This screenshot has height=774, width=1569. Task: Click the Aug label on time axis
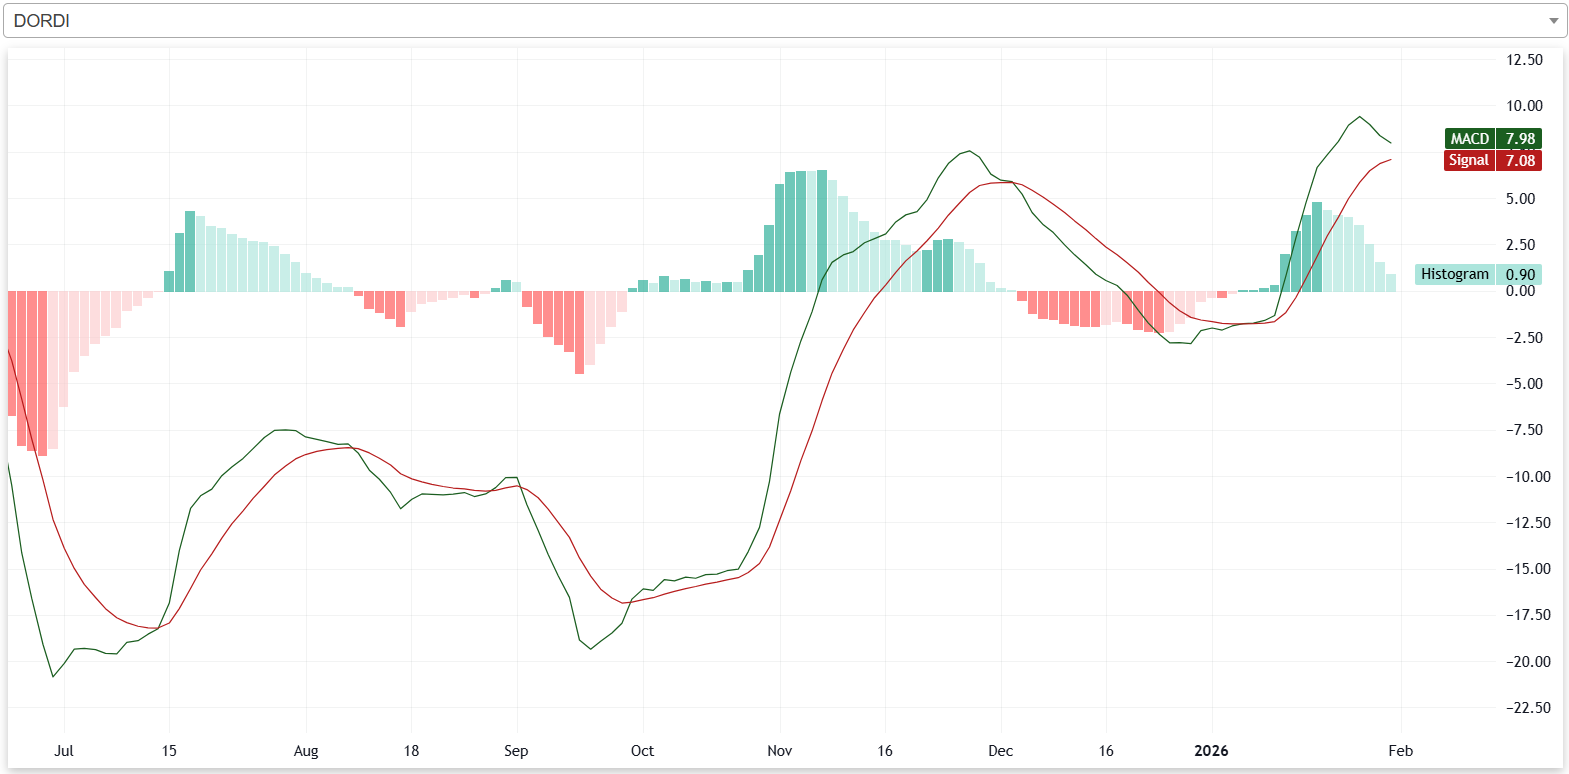click(x=306, y=751)
